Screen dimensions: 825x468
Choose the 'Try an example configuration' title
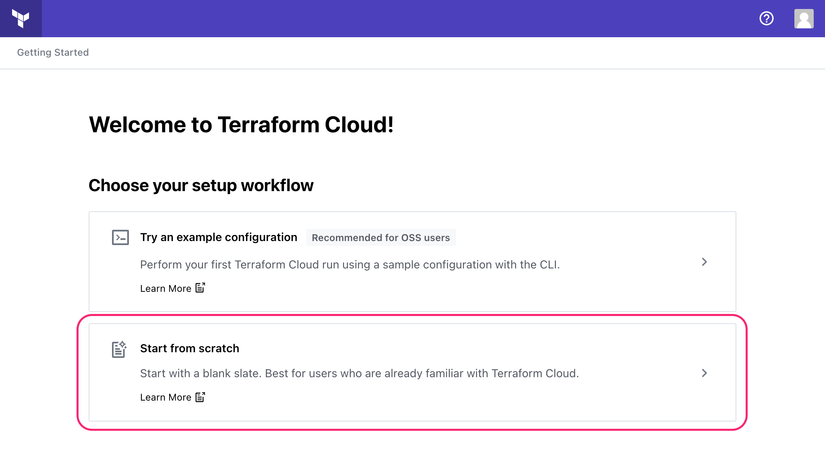[x=218, y=238]
